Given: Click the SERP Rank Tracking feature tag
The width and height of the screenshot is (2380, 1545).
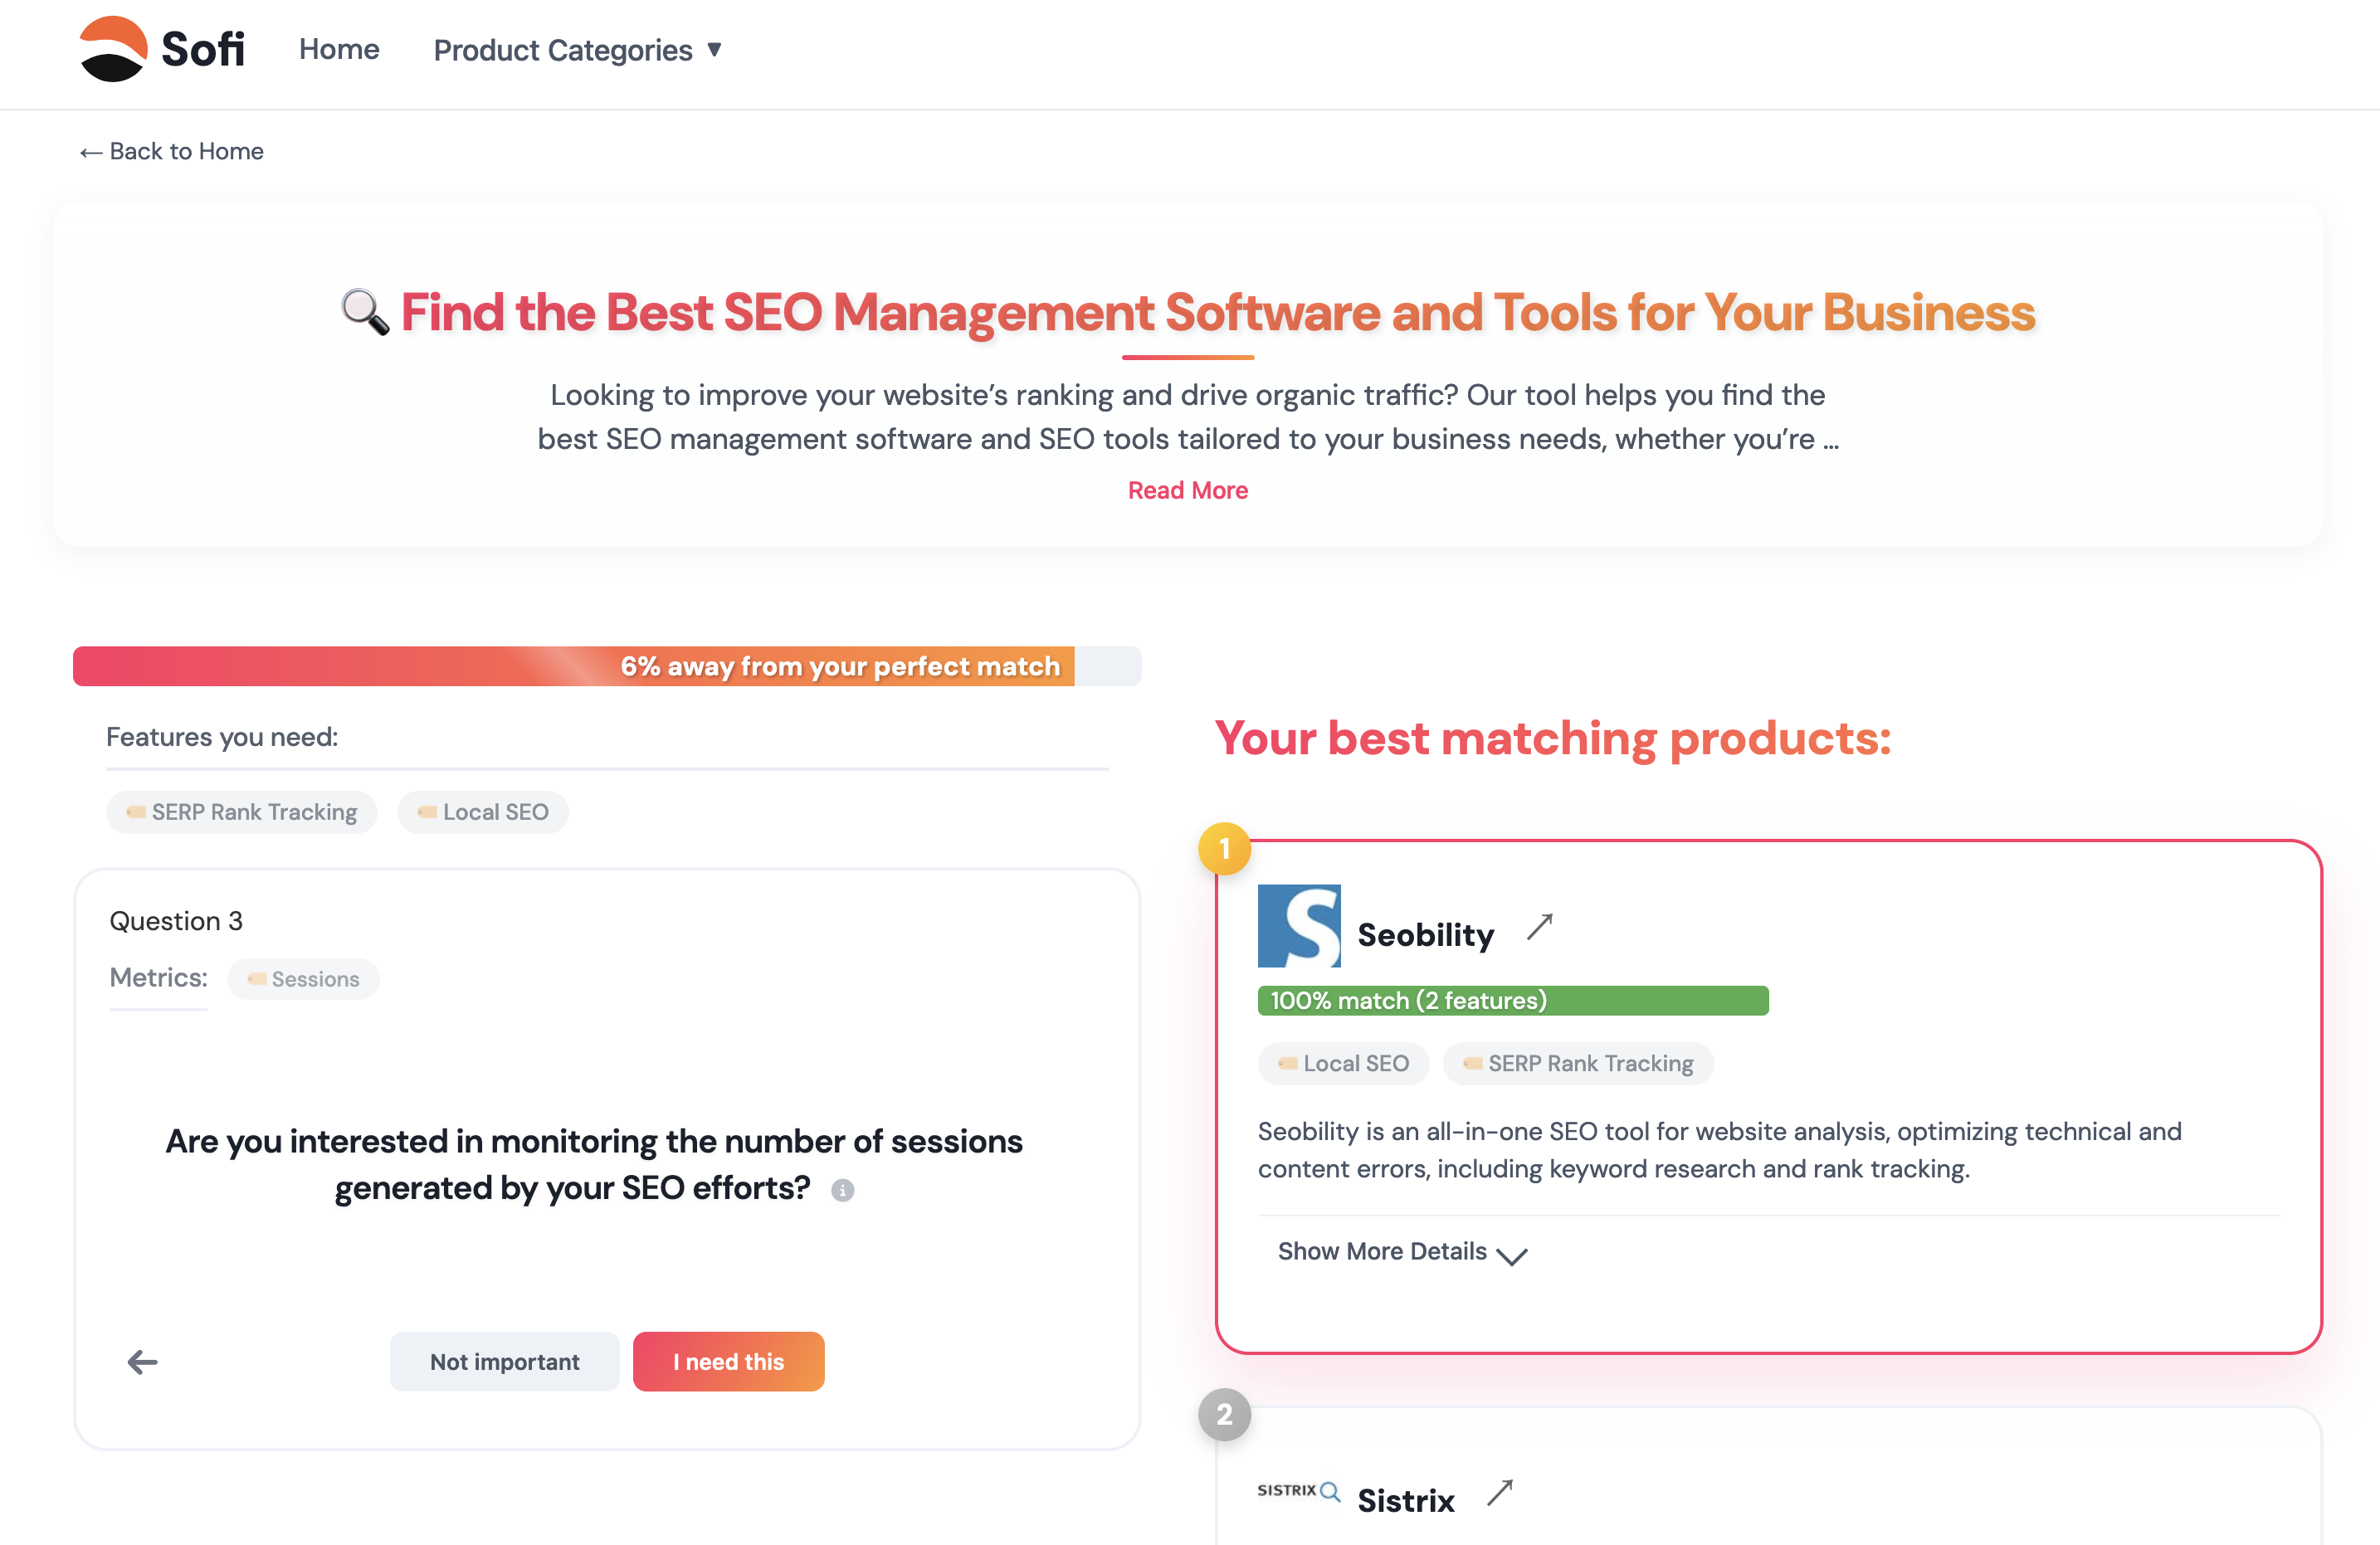Looking at the screenshot, I should [241, 812].
